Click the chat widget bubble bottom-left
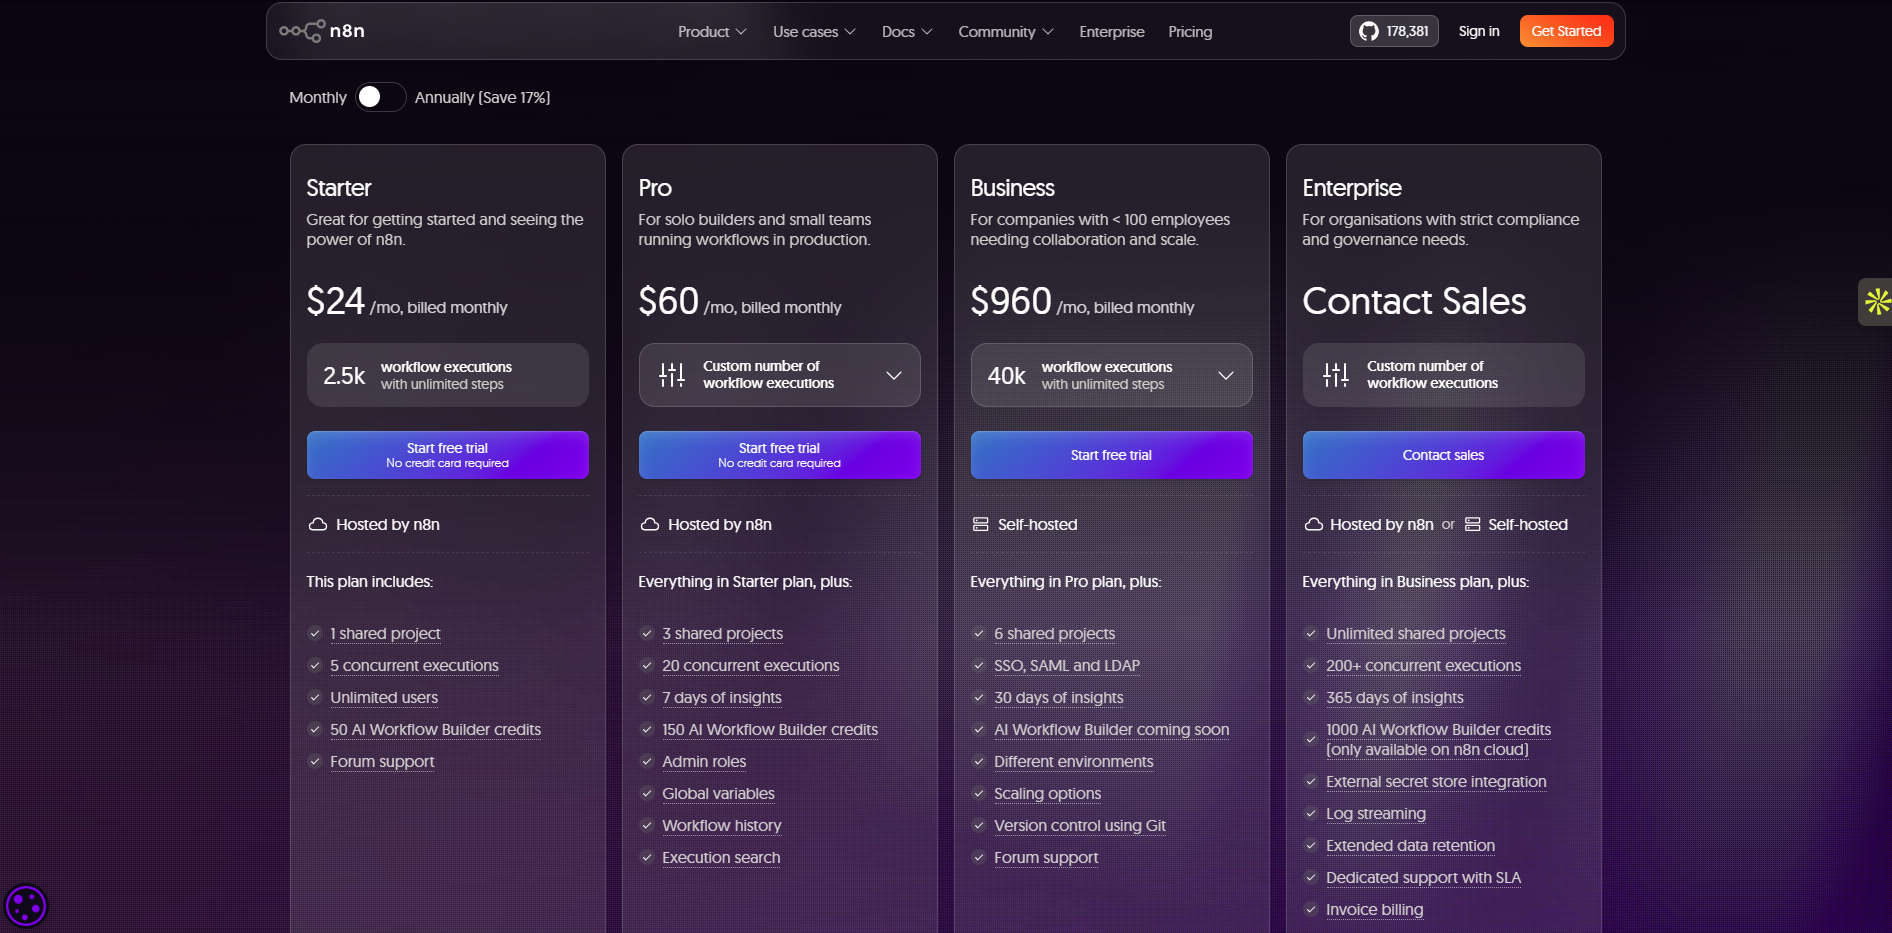The image size is (1892, 933). (27, 906)
